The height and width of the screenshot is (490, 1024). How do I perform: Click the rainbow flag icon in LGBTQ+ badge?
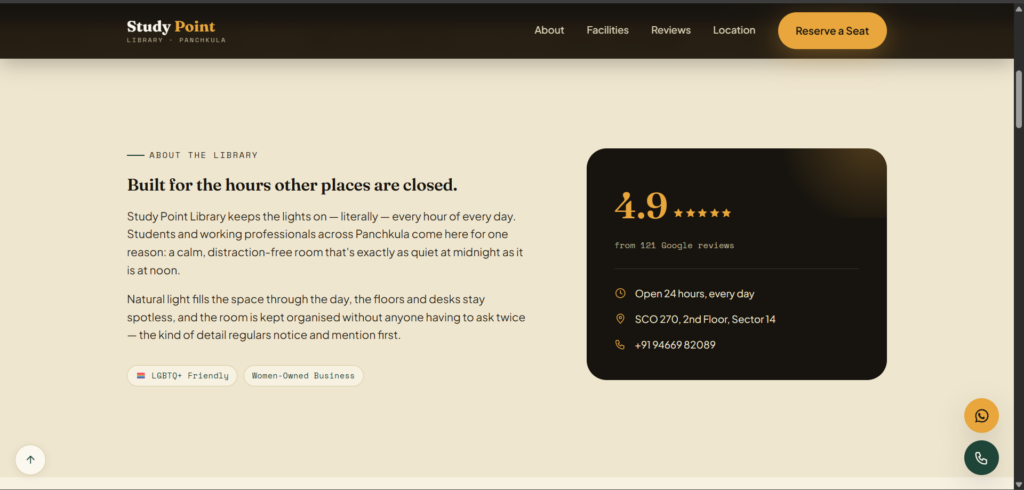point(141,376)
